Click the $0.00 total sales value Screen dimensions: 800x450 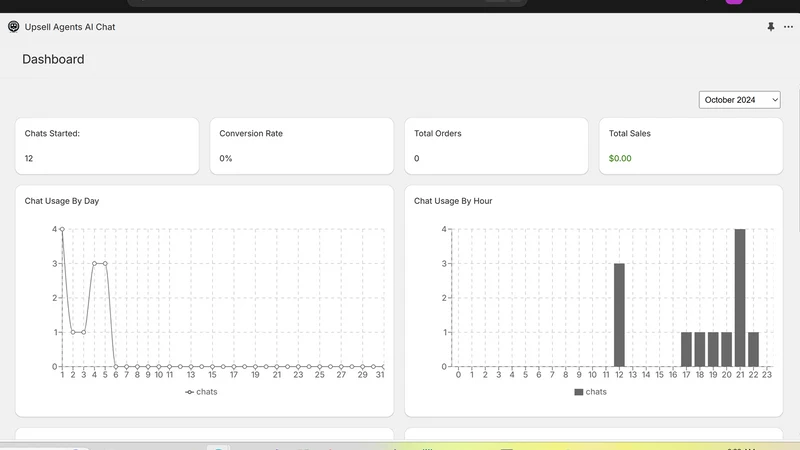click(620, 158)
